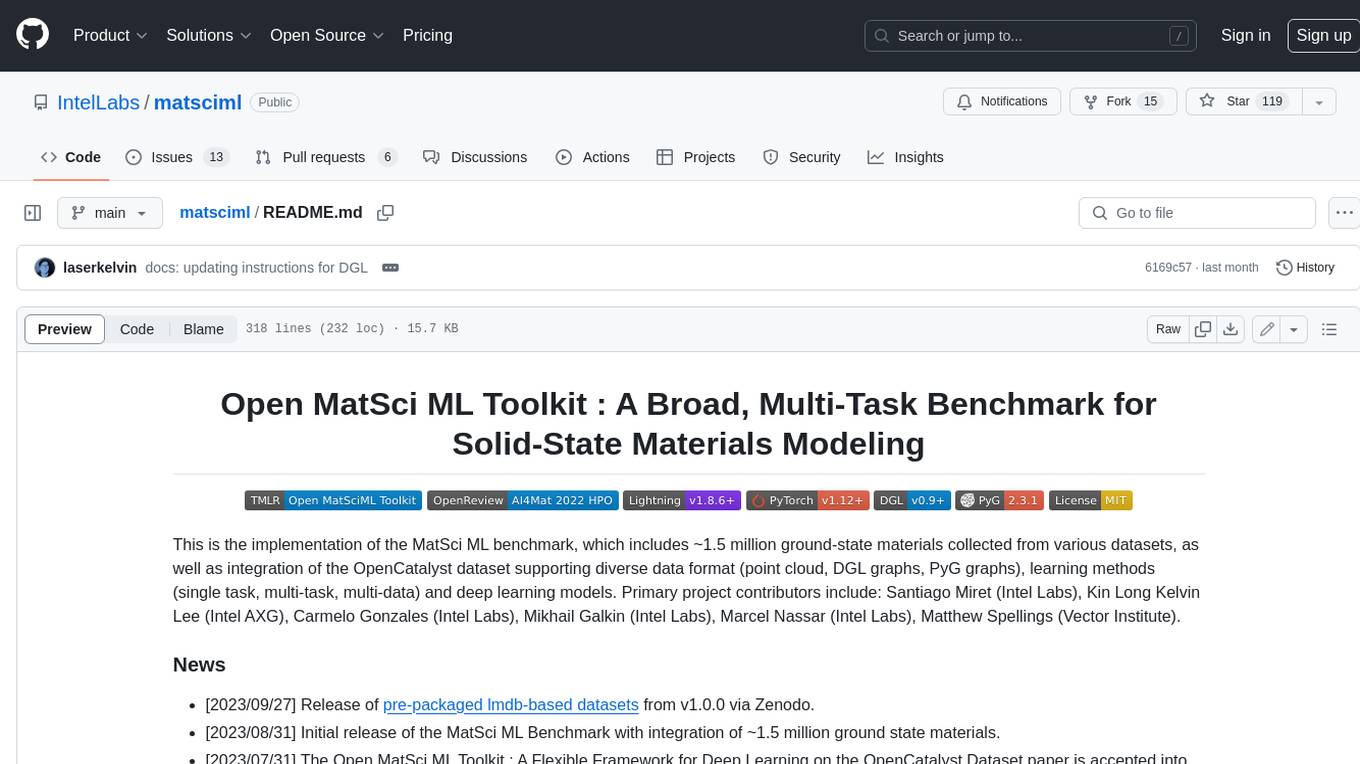
Task: Switch to the Code tab
Action: (x=71, y=157)
